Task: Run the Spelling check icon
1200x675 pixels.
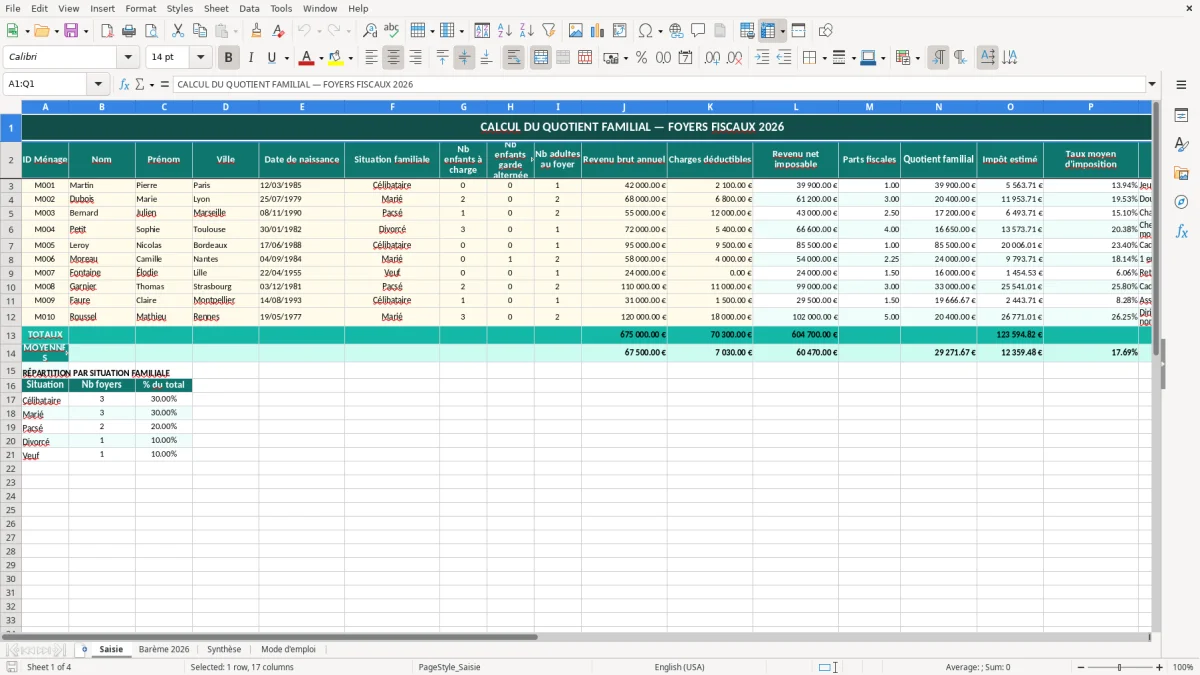Action: 392,31
